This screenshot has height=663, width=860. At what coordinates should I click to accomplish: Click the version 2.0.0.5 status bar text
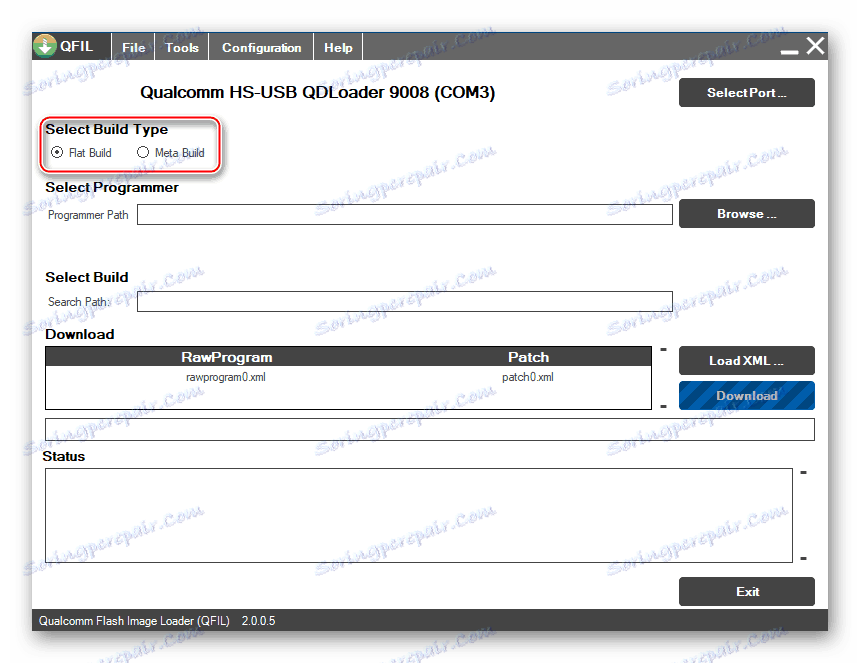click(258, 621)
